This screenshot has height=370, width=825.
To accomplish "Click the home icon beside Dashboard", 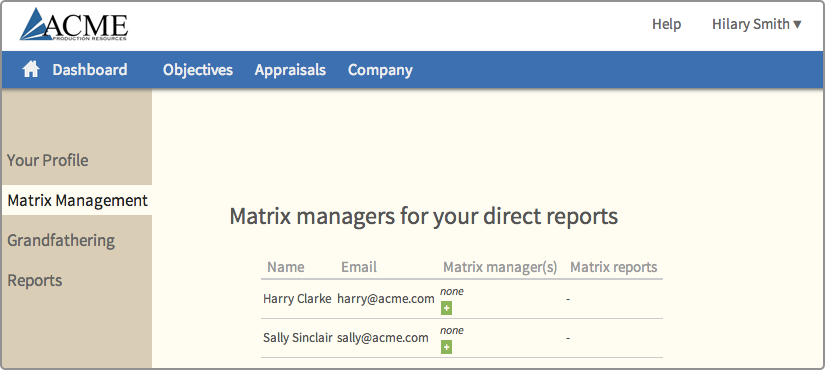I will (x=31, y=69).
